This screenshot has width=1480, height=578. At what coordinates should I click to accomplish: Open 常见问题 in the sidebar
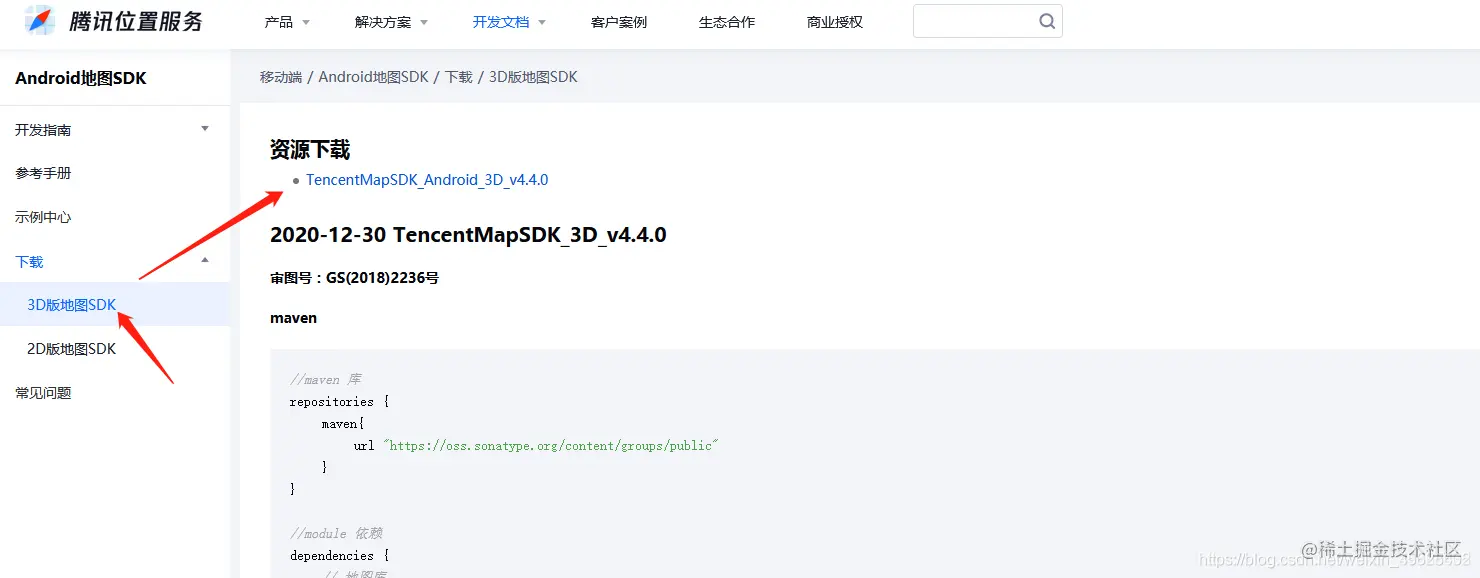pos(43,393)
